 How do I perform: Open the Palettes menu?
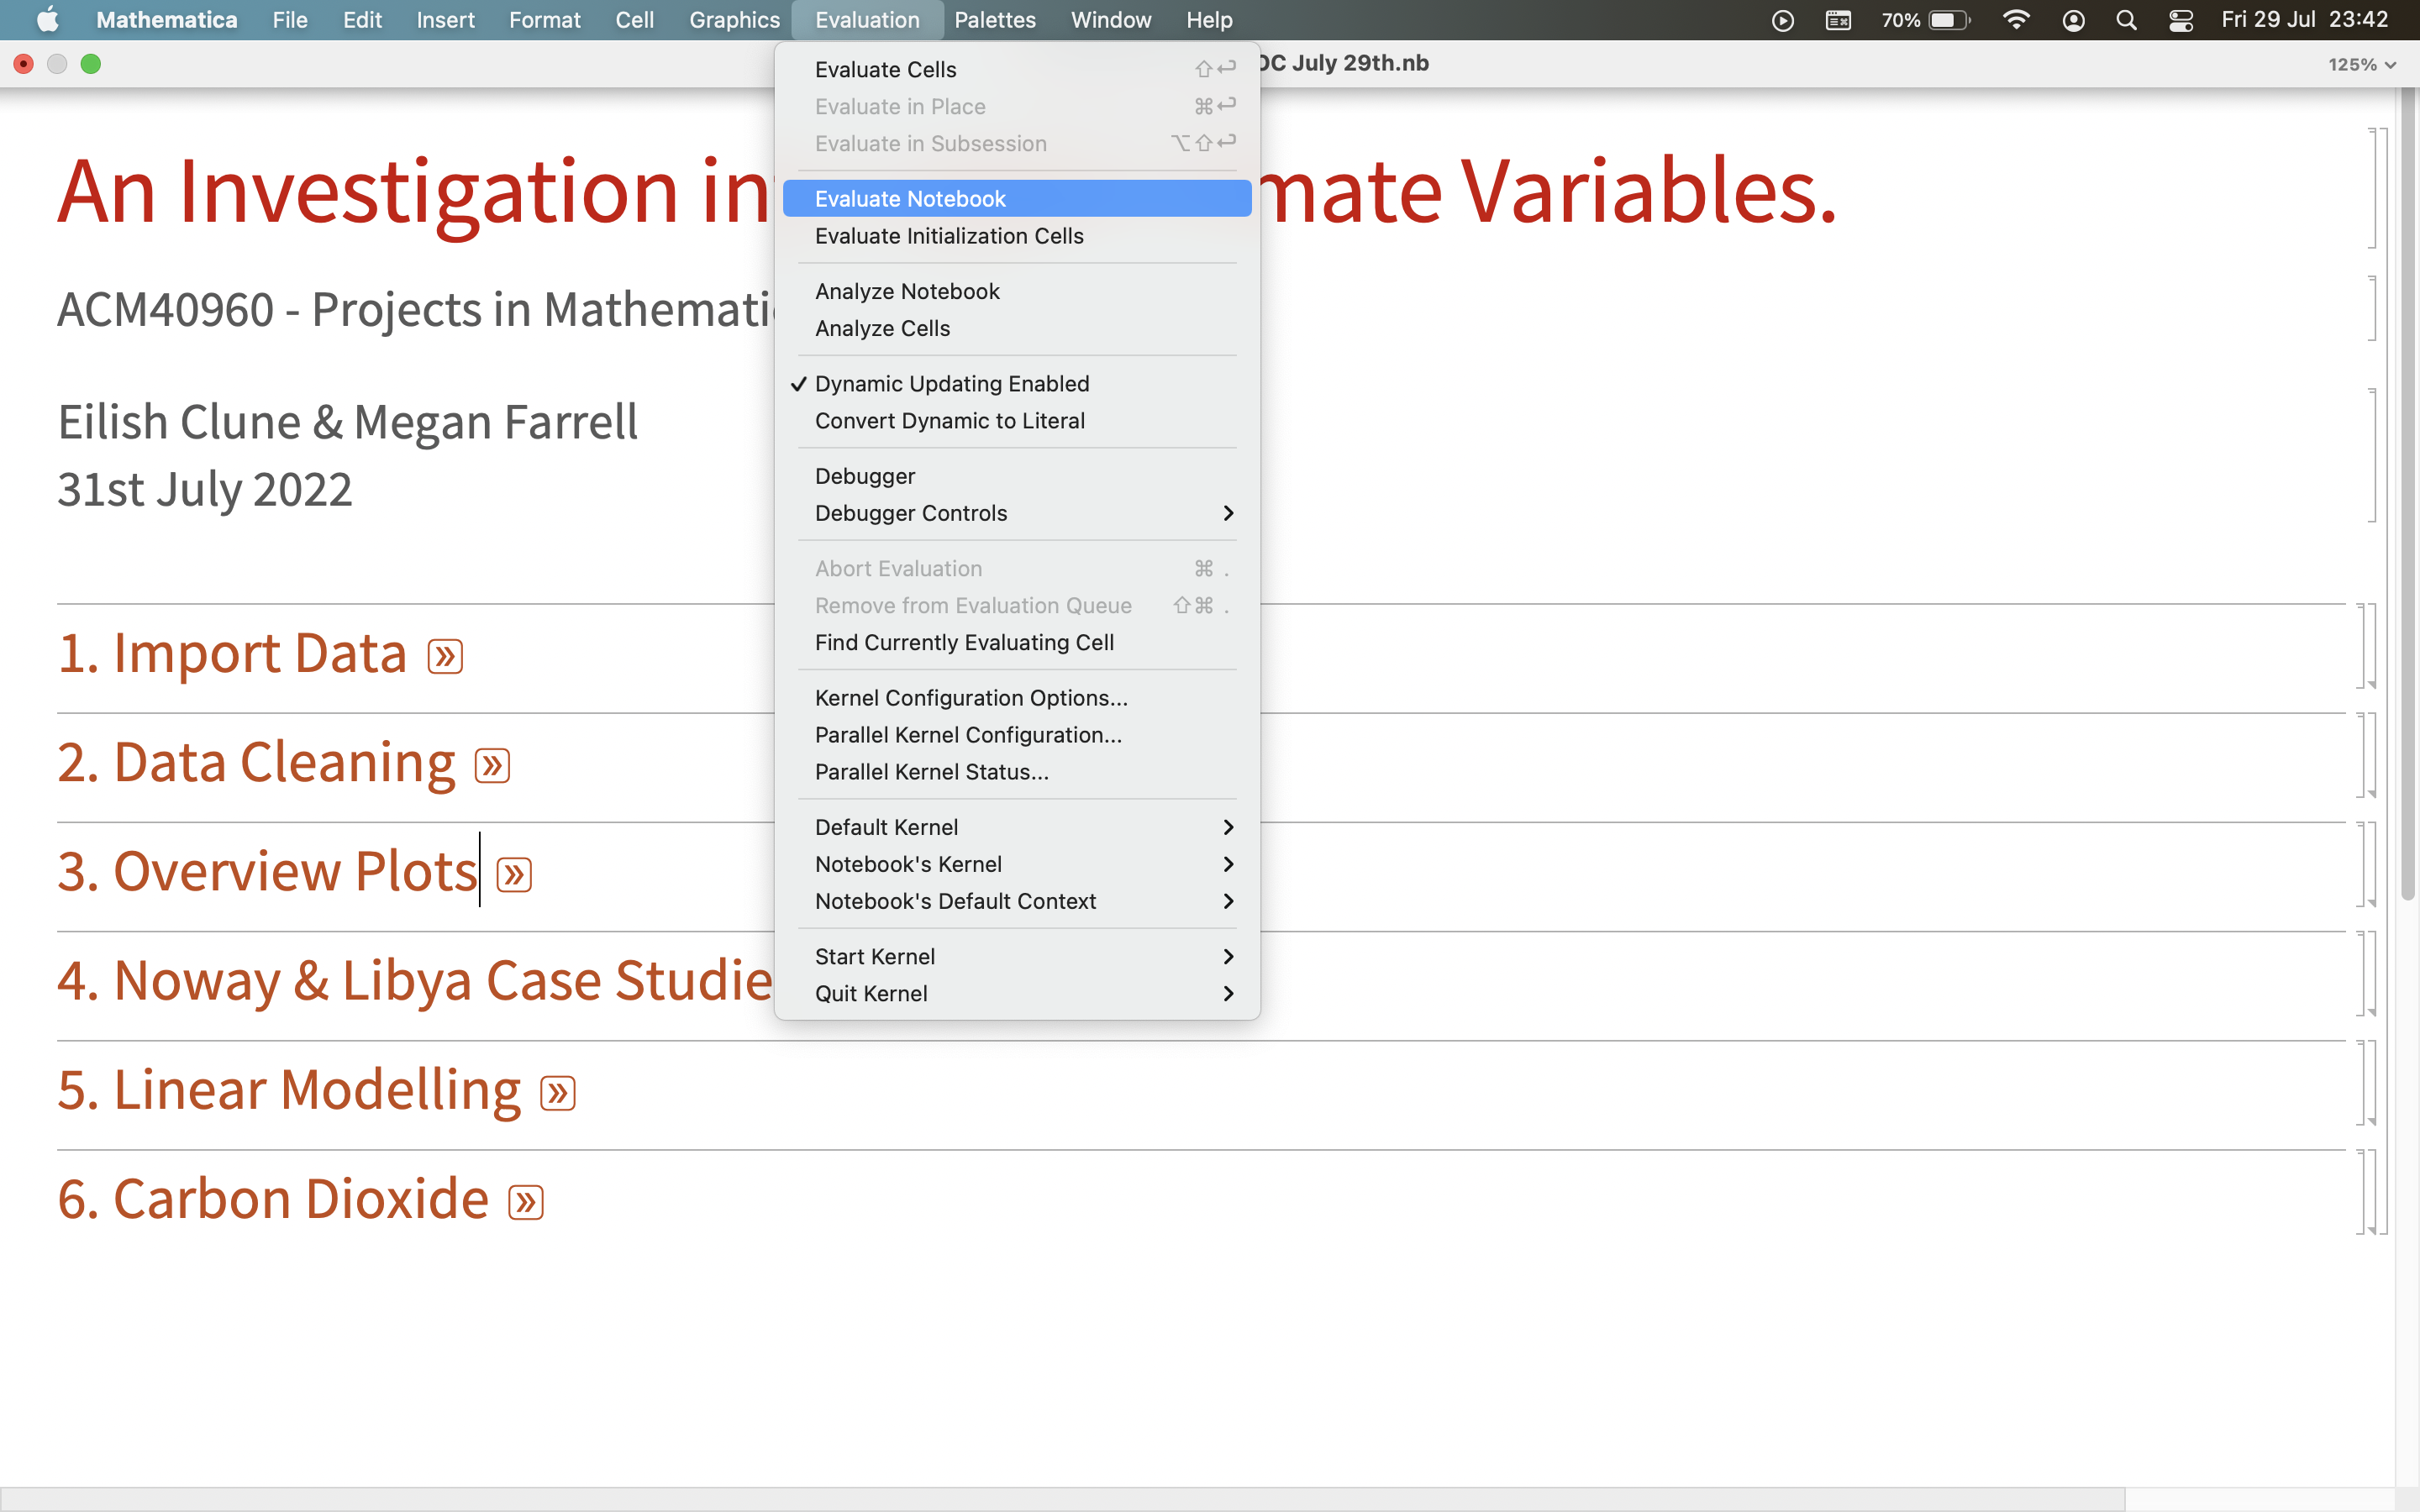[995, 20]
